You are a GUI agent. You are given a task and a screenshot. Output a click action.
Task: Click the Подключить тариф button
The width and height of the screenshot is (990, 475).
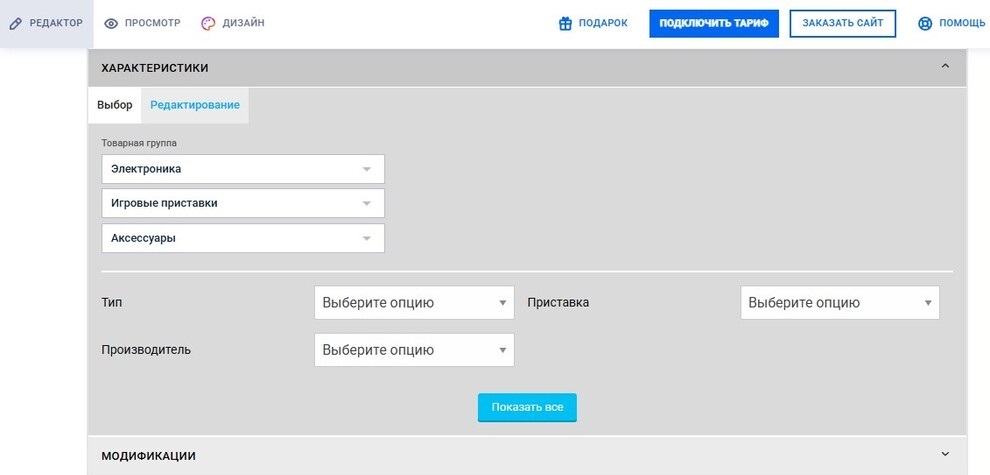click(x=714, y=23)
